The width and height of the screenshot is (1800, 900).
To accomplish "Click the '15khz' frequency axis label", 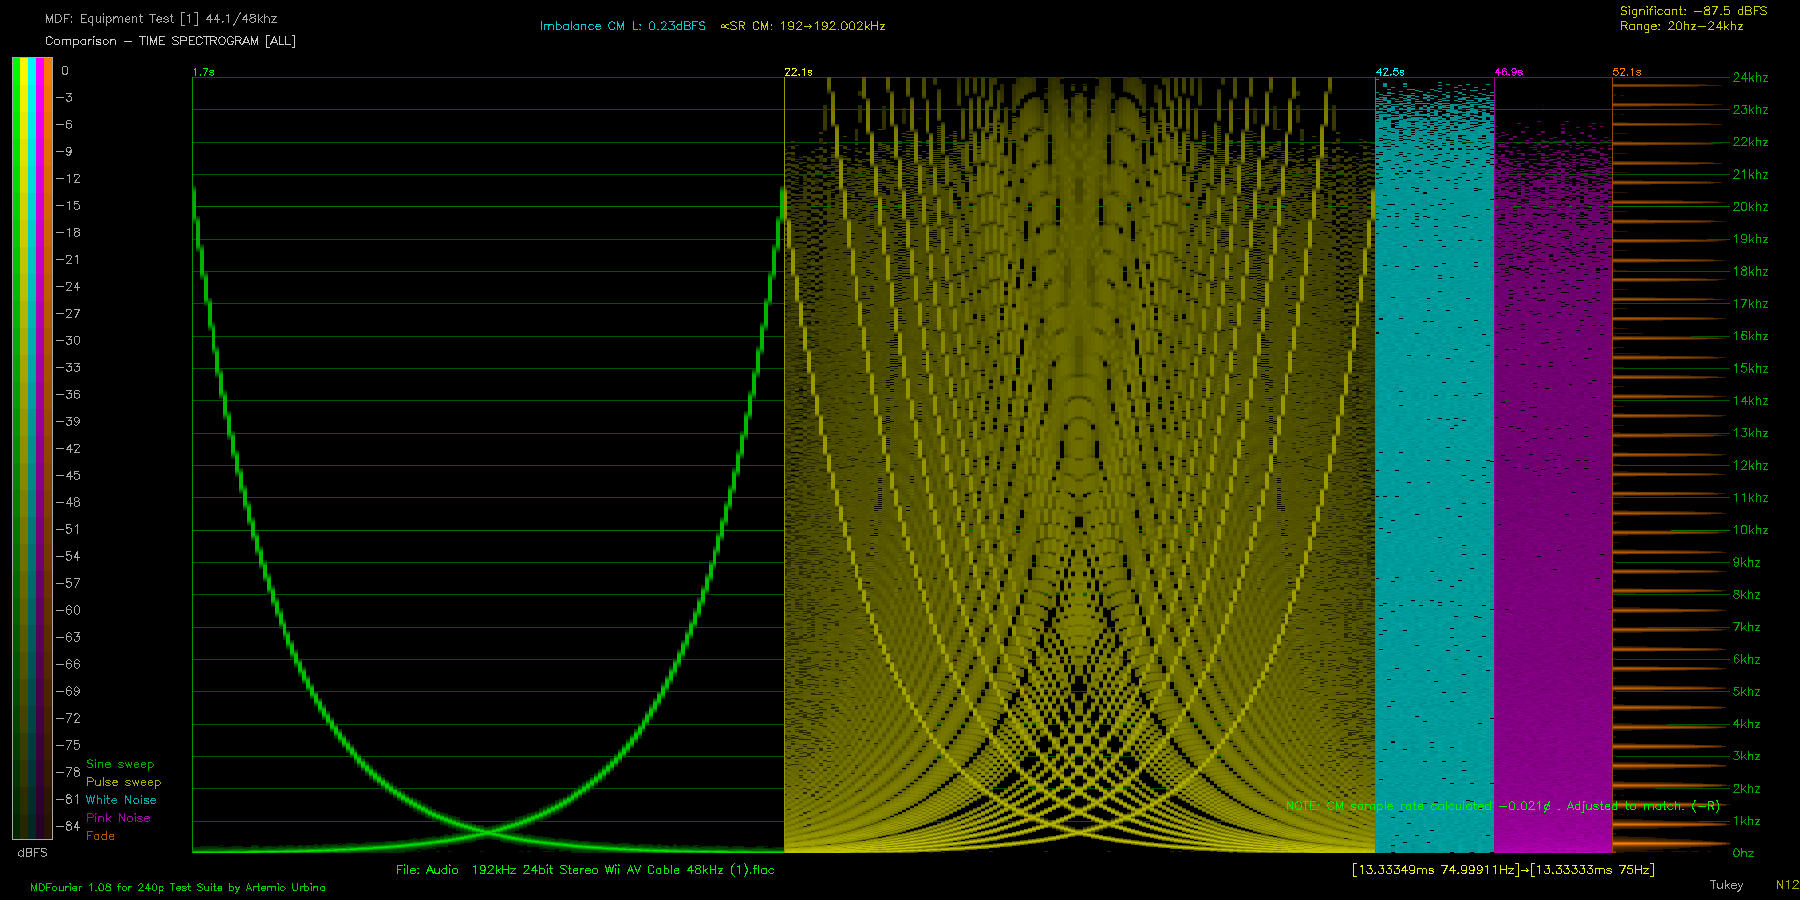I will [1750, 369].
